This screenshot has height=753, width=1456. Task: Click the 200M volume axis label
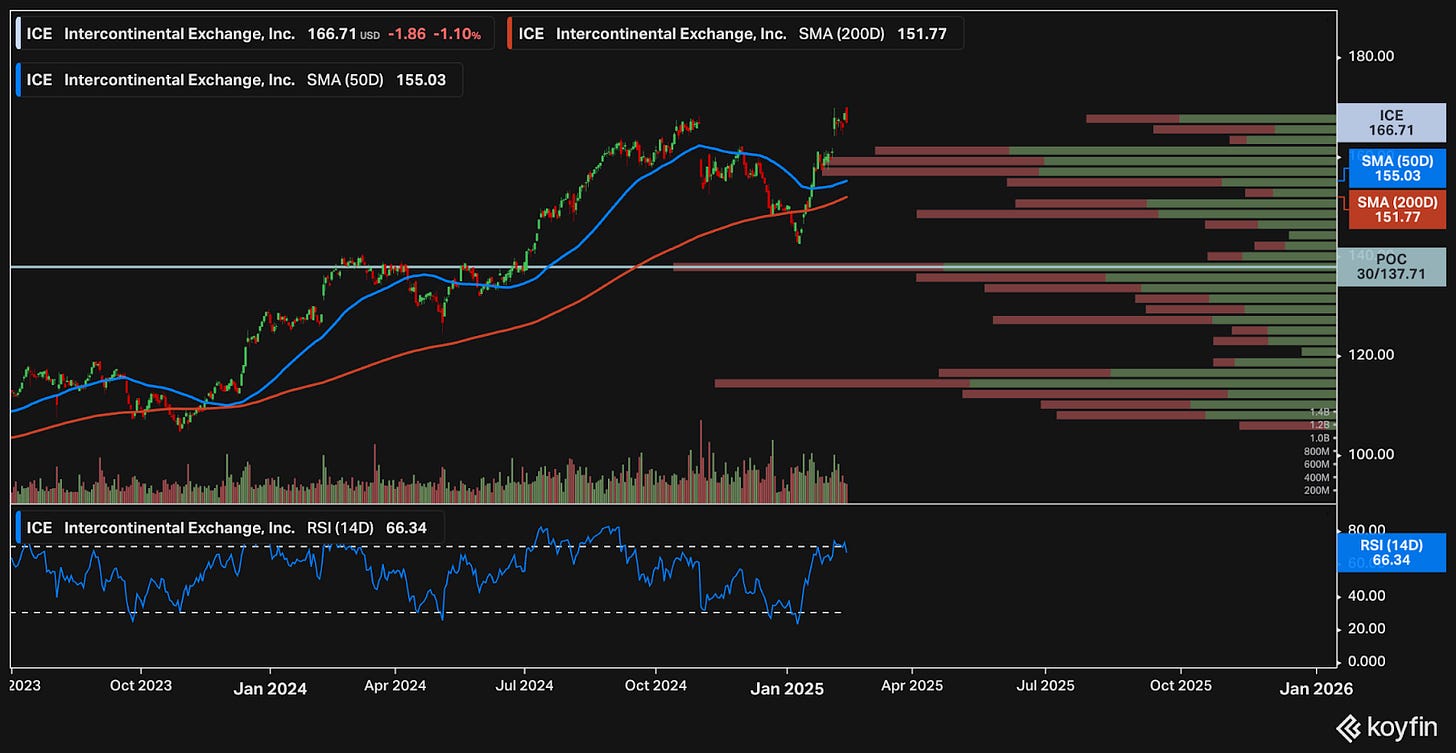[1318, 490]
